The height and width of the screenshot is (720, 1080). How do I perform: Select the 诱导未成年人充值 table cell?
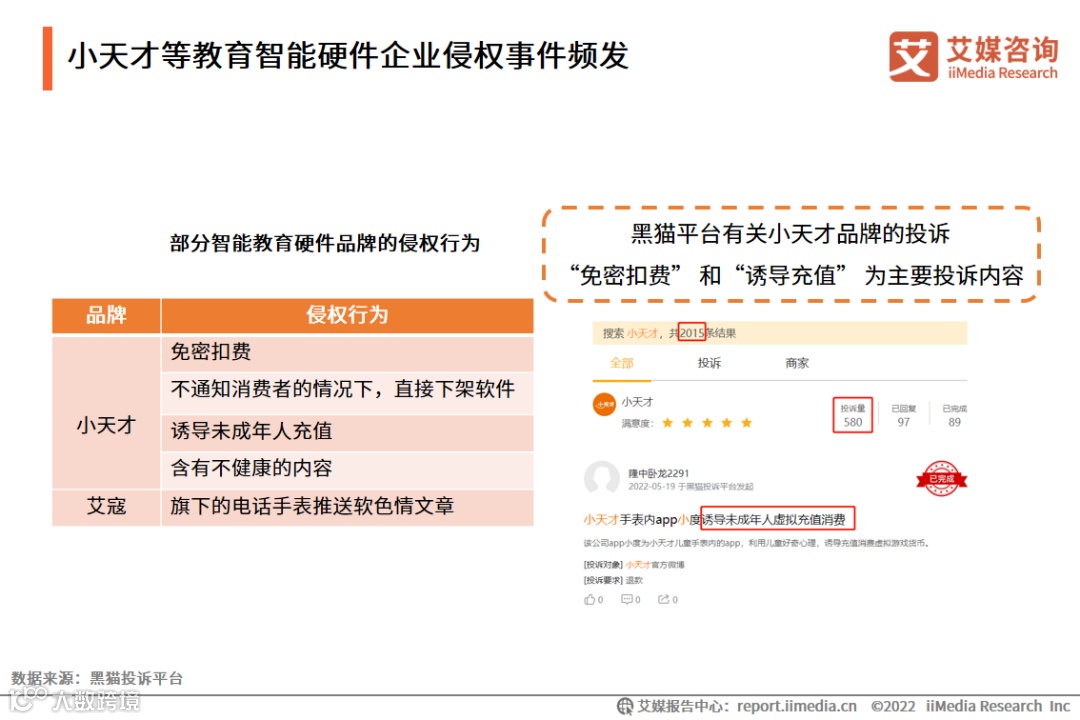coord(347,432)
